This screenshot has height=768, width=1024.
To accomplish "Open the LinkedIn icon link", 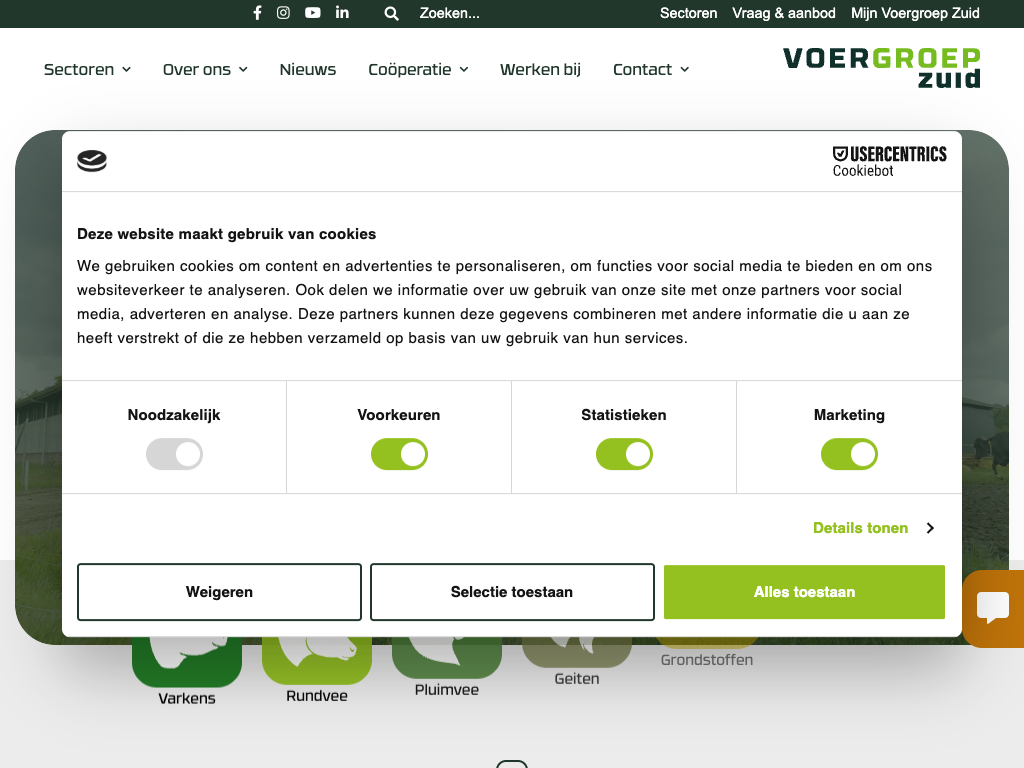I will (x=342, y=13).
